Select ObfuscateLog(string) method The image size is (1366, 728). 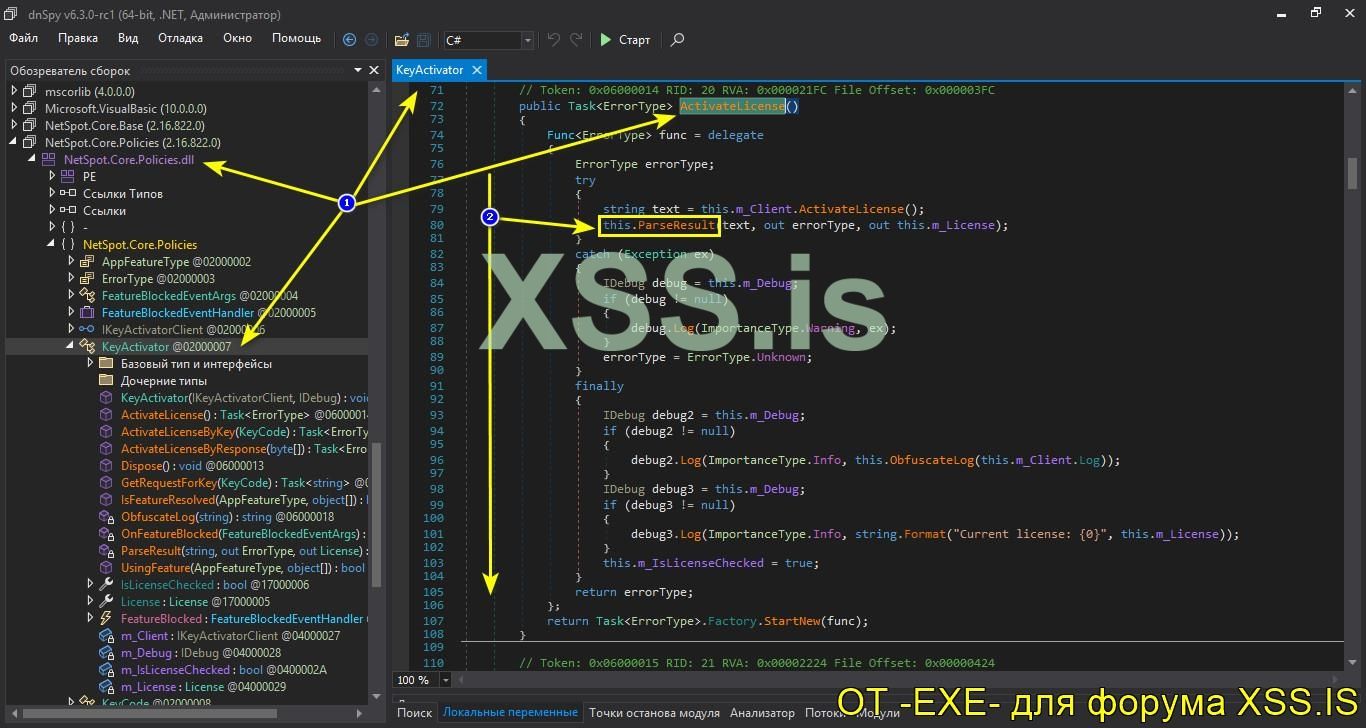(x=227, y=516)
